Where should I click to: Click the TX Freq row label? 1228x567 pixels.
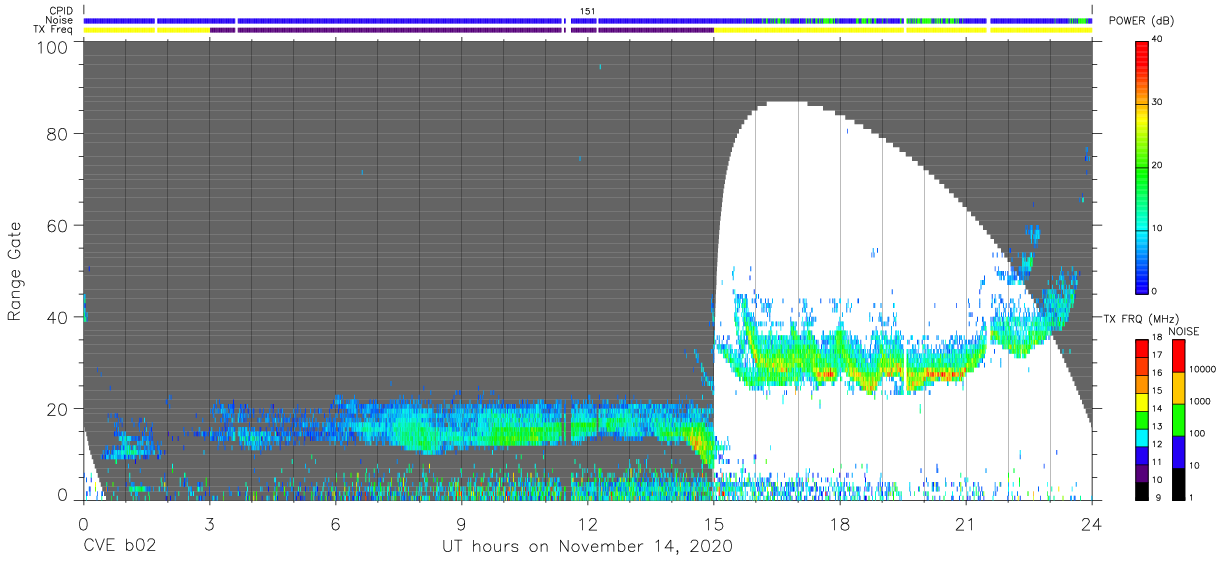pos(53,29)
